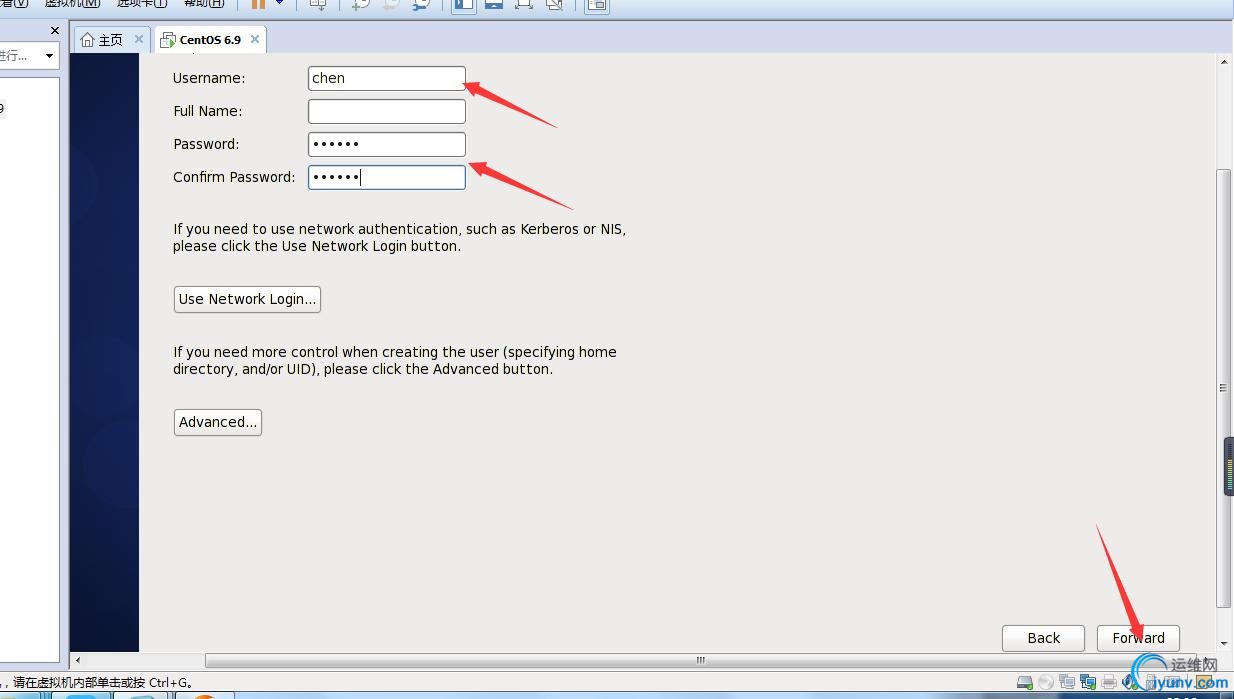
Task: Click the "Full Name:" label text
Action: click(208, 111)
